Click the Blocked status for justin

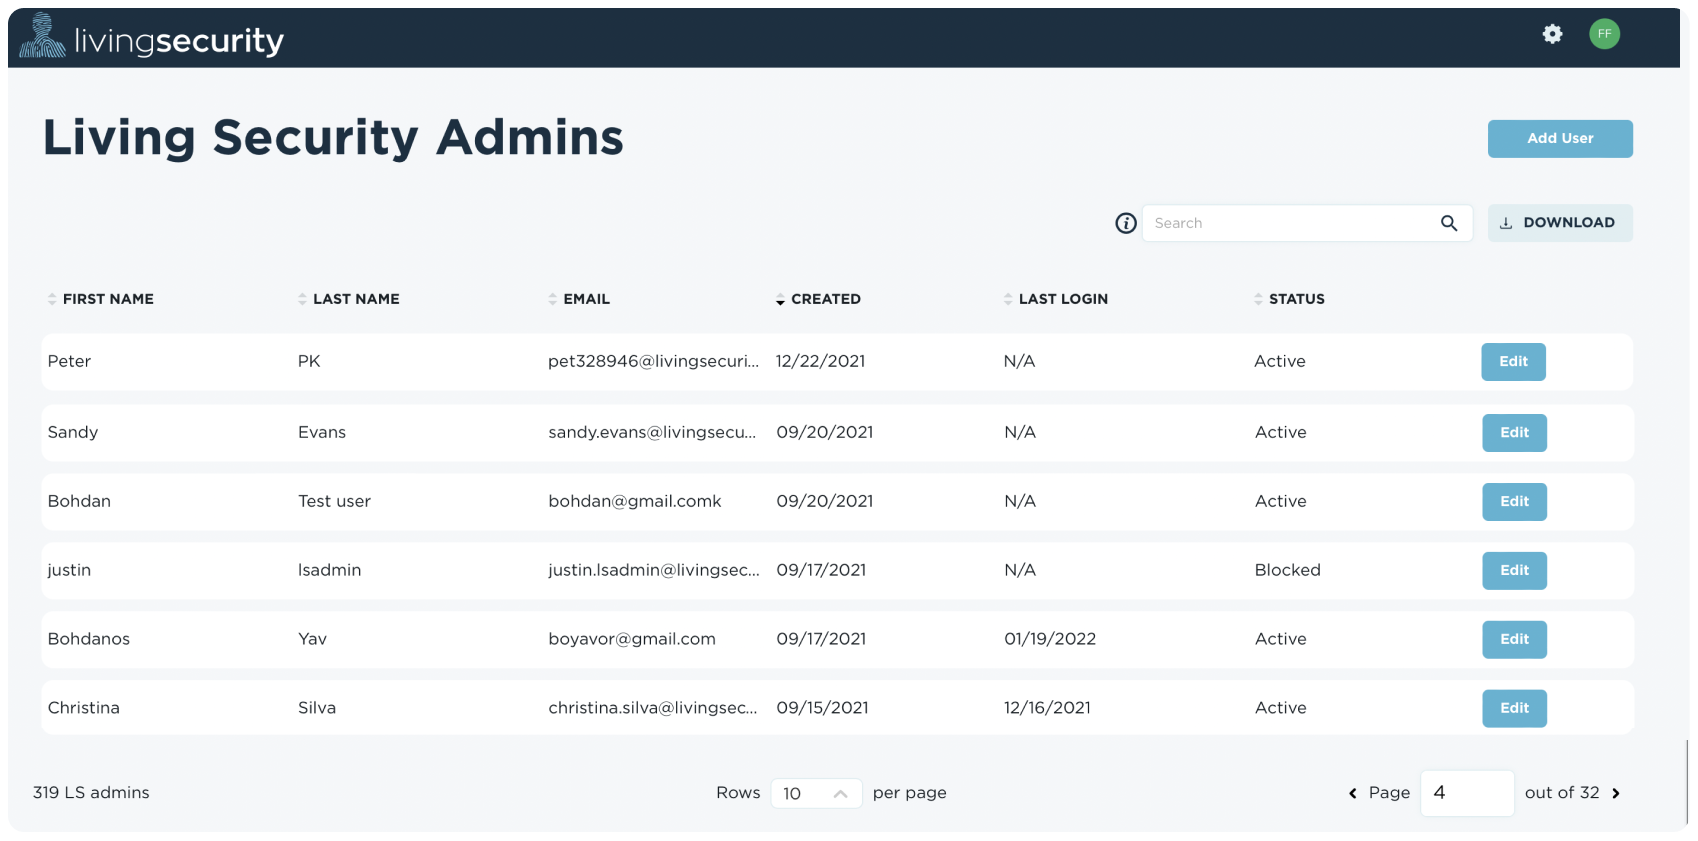1288,571
